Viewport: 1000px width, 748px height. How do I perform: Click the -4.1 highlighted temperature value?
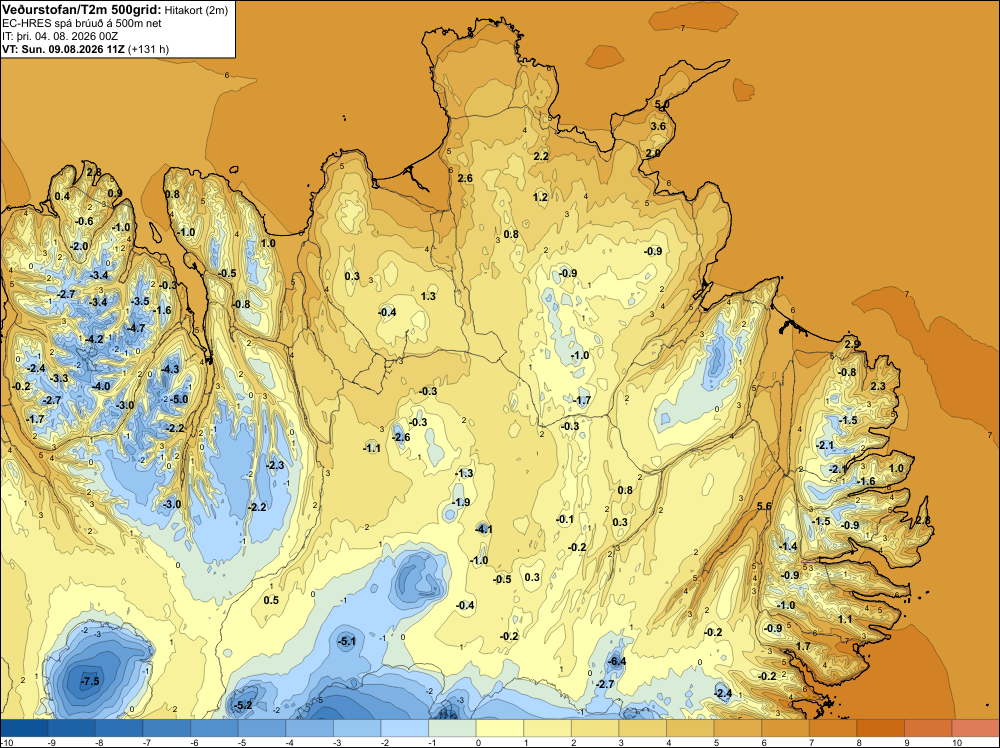pyautogui.click(x=483, y=529)
